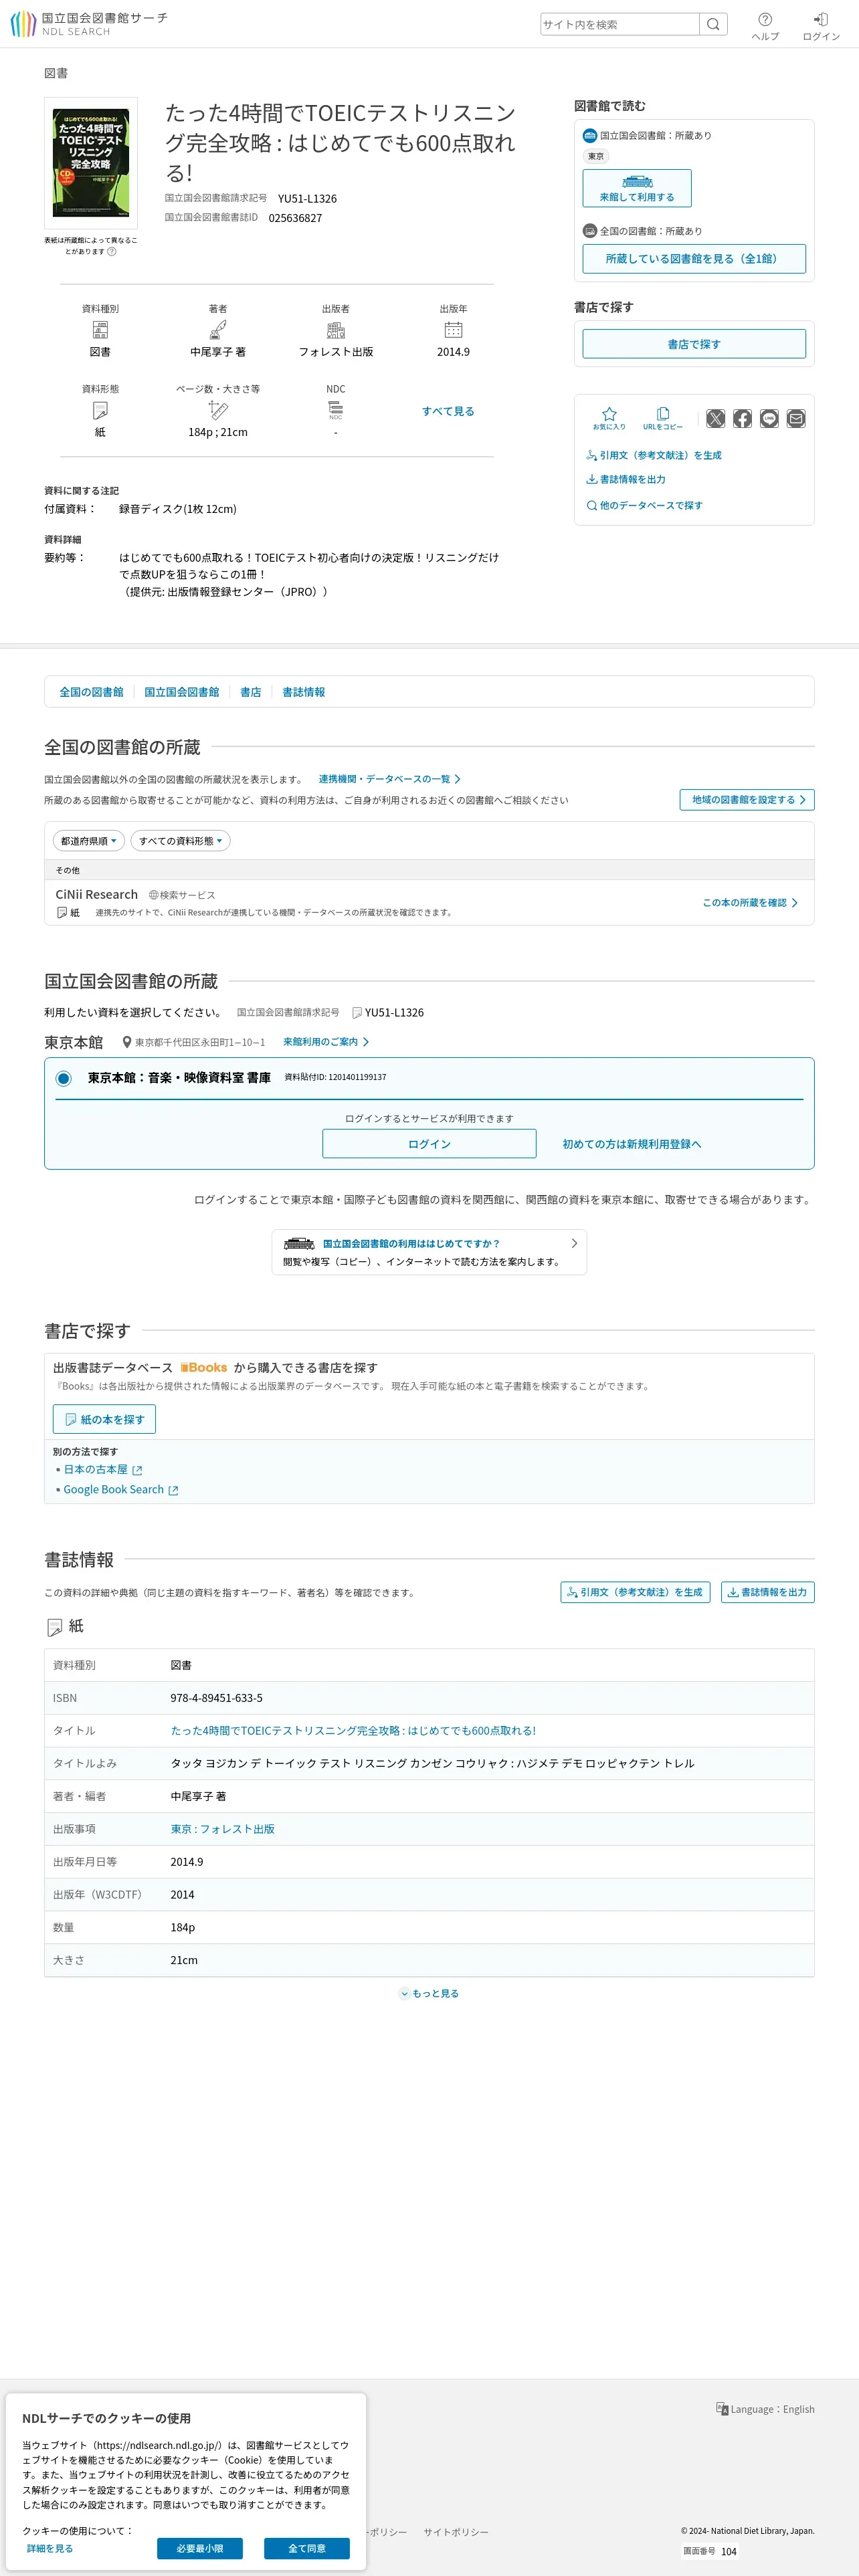Screen dimensions: 859x2576
Task: Click 所蔵している図書館を見る（全1館）
Action: pyautogui.click(x=694, y=259)
